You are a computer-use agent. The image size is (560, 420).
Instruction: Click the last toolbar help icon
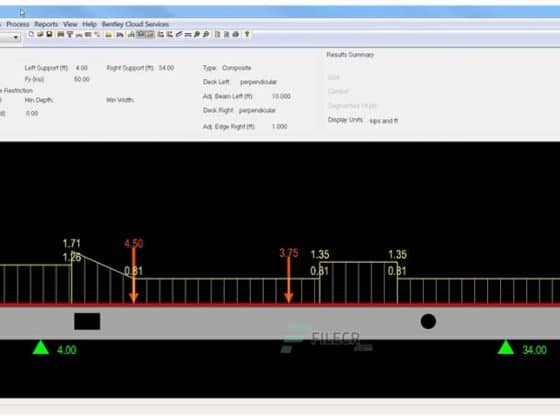point(247,35)
